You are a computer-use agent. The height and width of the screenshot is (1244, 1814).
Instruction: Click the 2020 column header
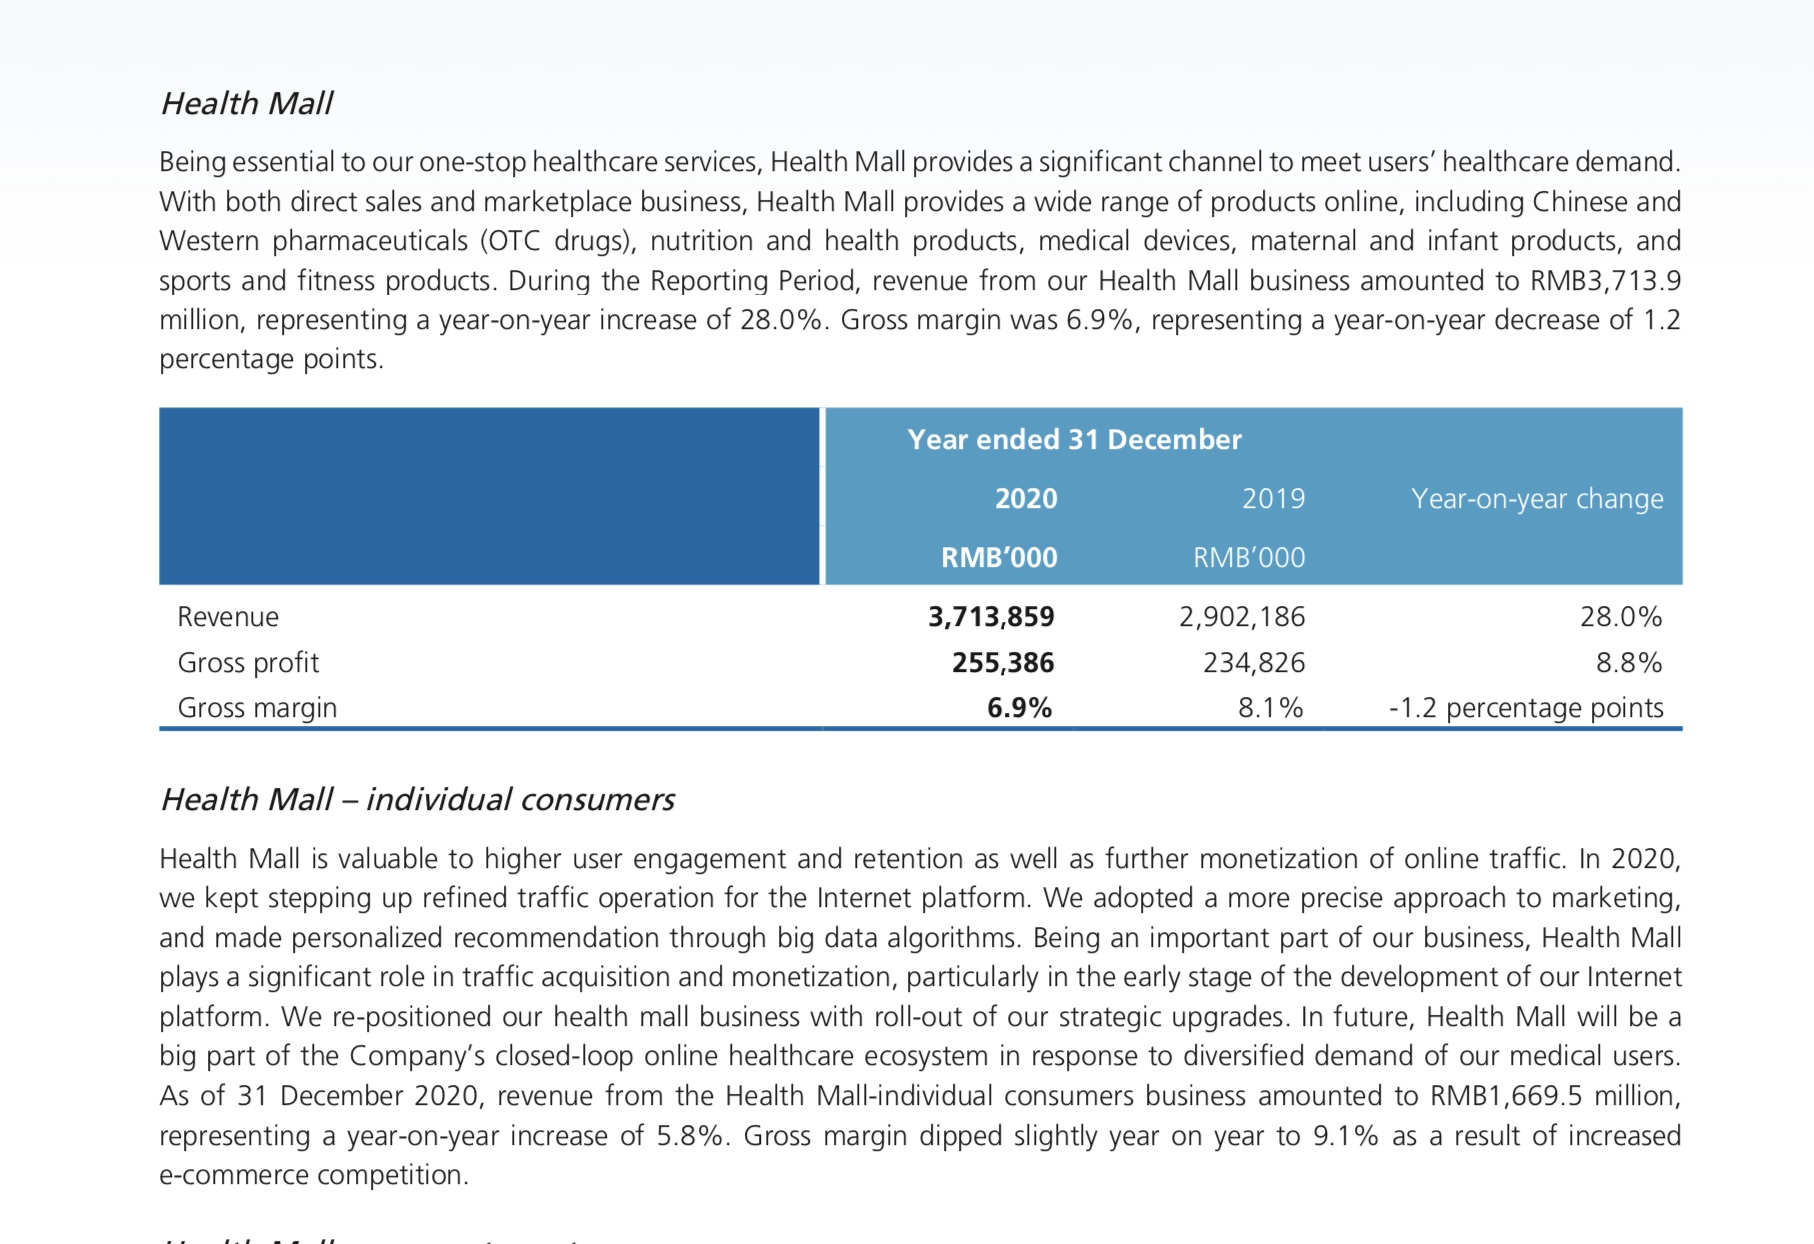(1026, 498)
